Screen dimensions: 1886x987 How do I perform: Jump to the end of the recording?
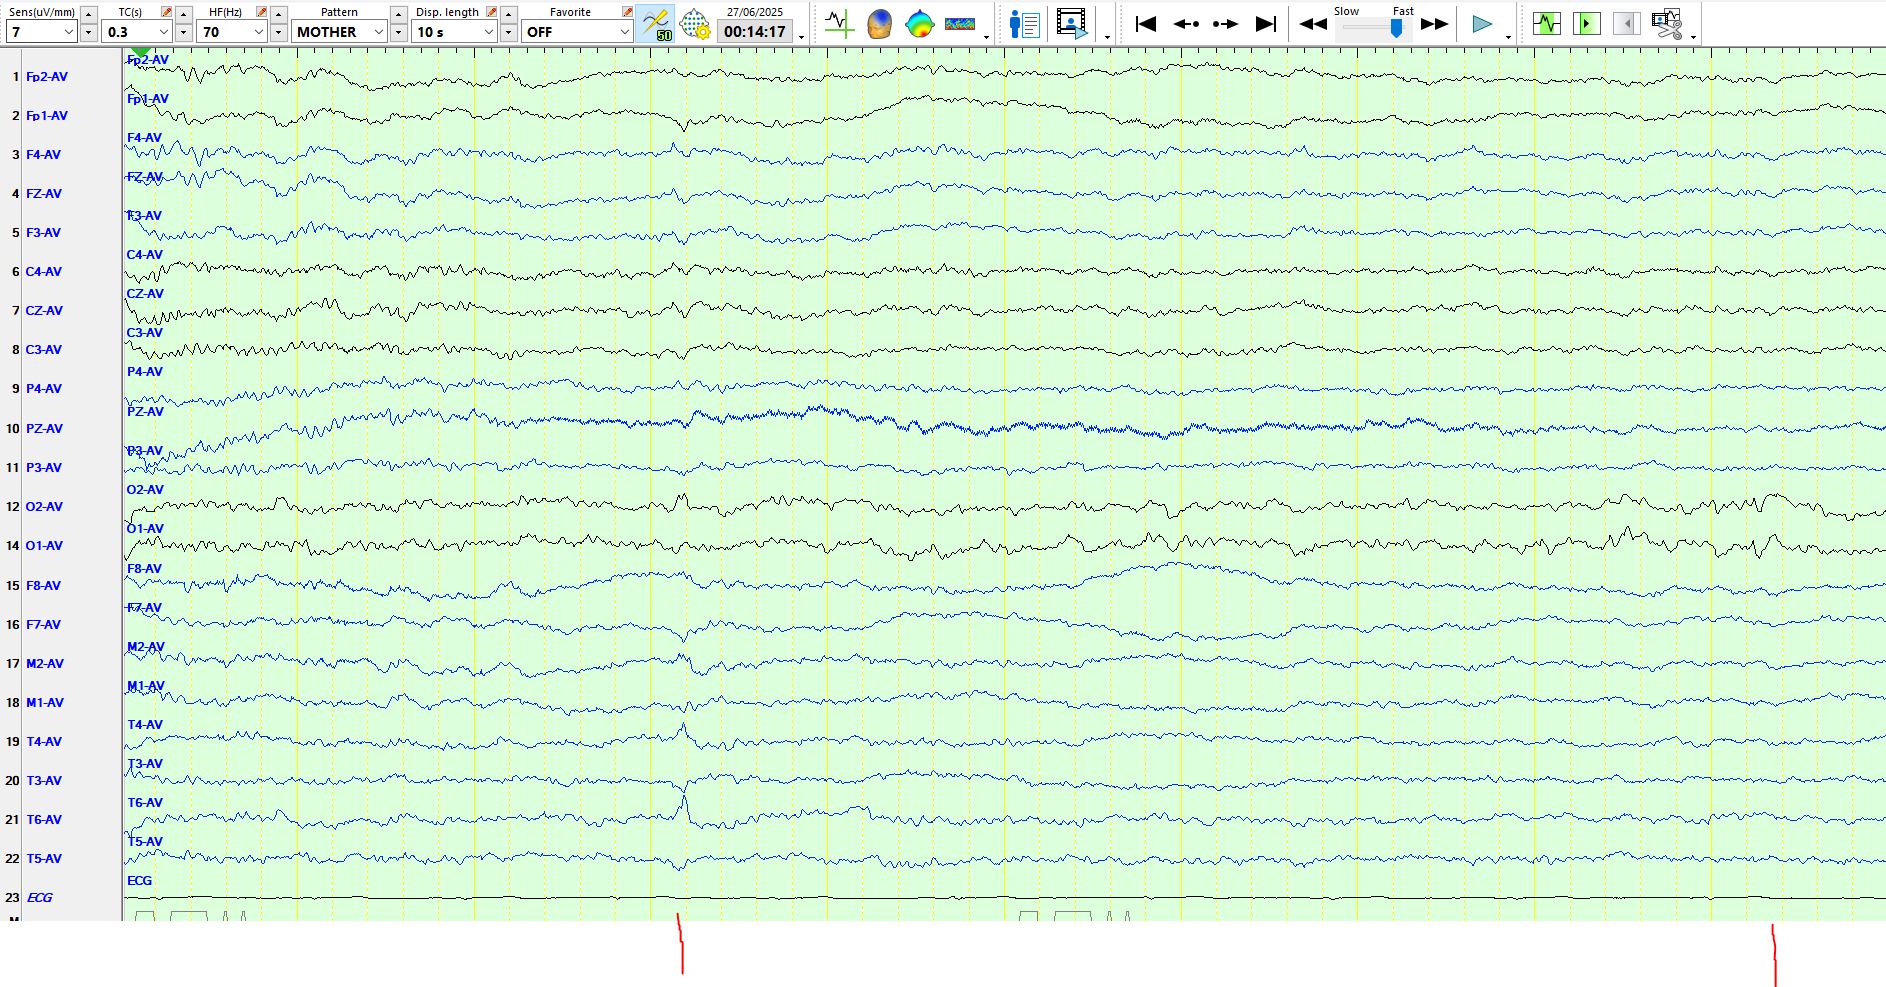1265,23
